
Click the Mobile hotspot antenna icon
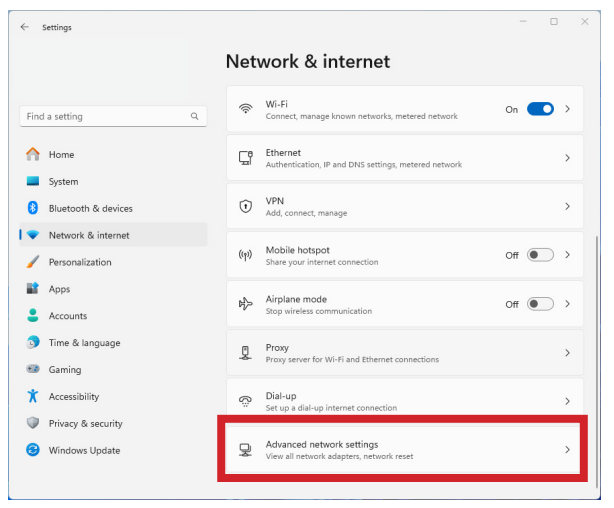point(246,255)
